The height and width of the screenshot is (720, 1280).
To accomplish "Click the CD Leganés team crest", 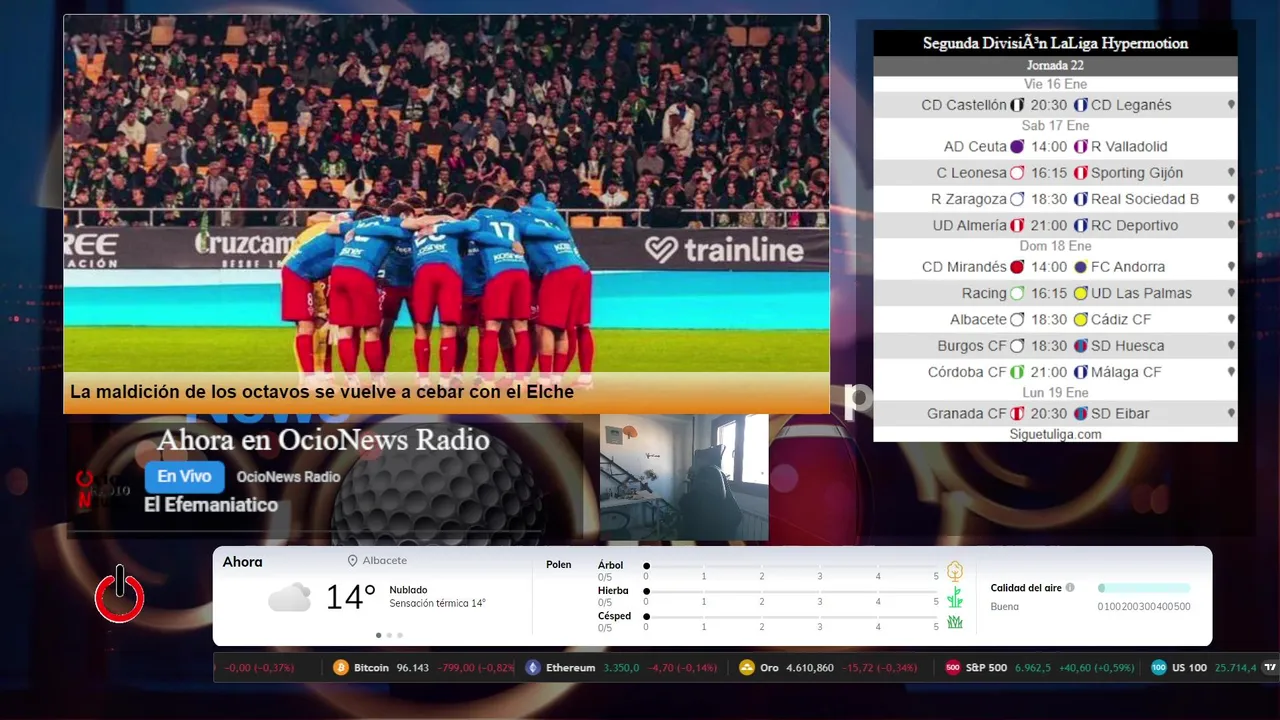I will pyautogui.click(x=1081, y=105).
